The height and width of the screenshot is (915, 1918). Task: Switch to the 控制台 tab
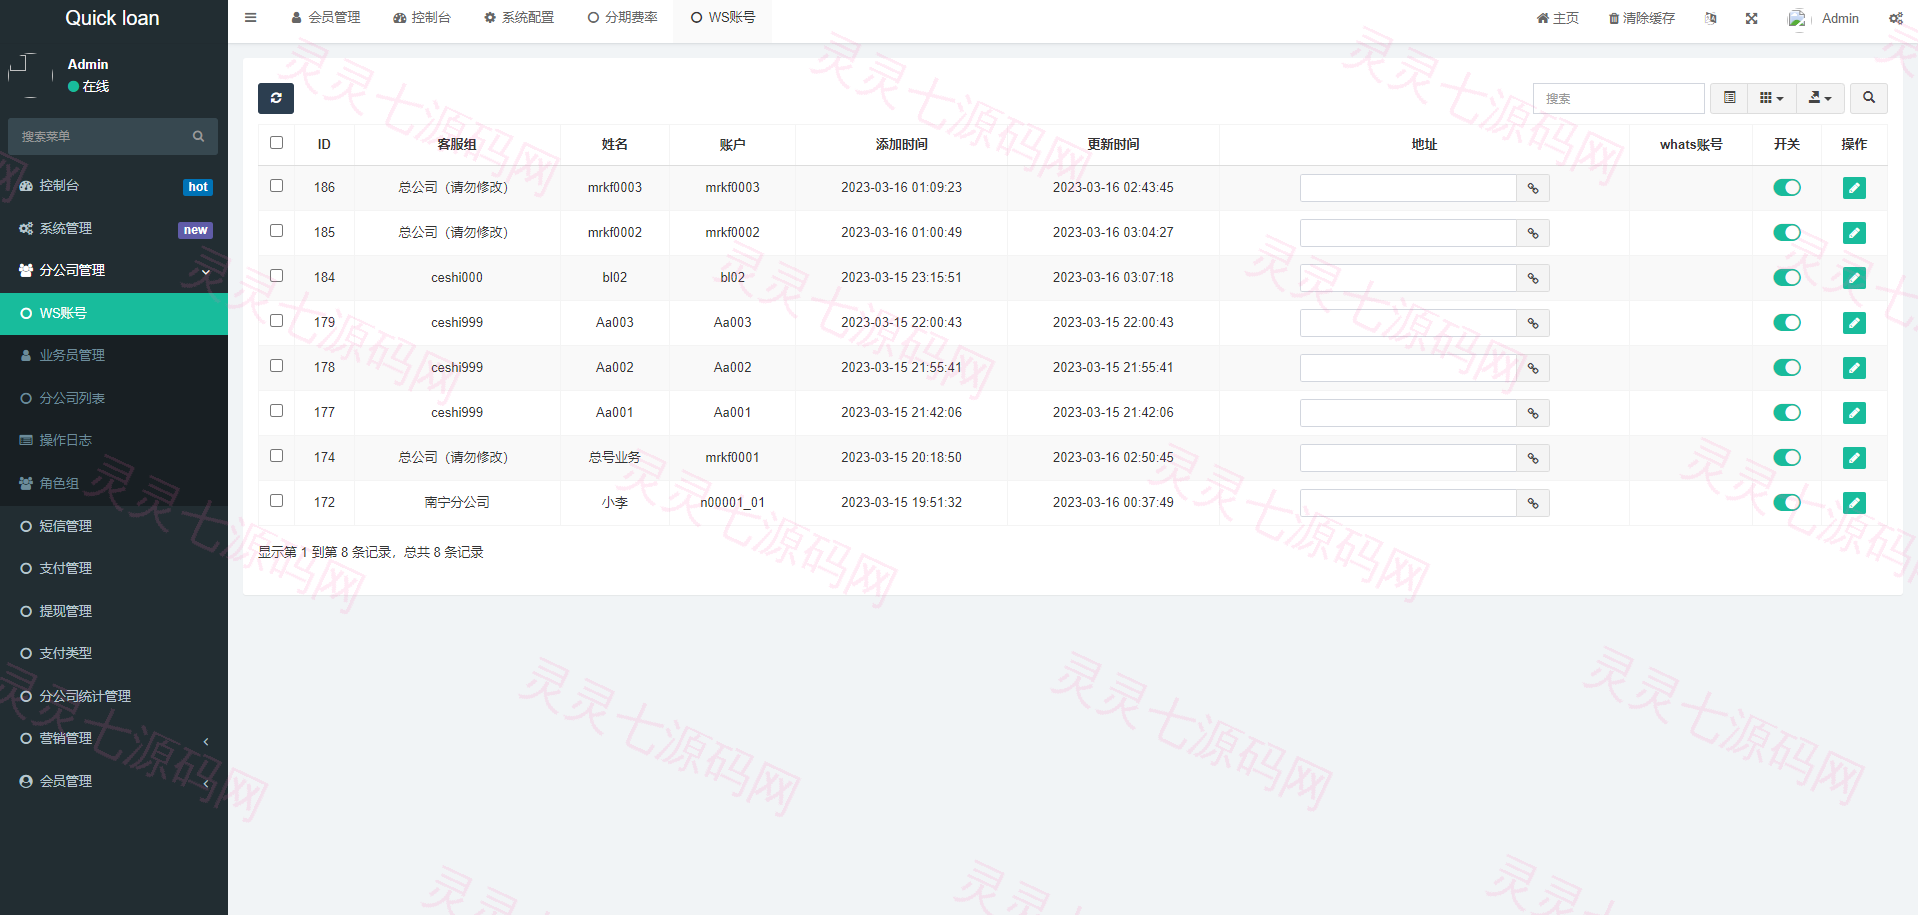[x=422, y=18]
